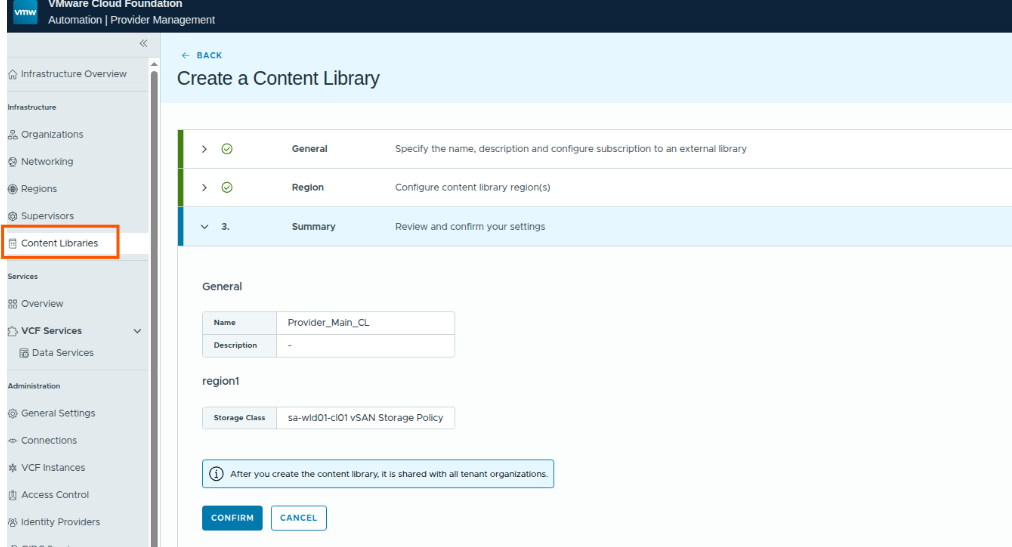Open General Settings in sidebar
The image size is (1012, 547).
coord(58,413)
